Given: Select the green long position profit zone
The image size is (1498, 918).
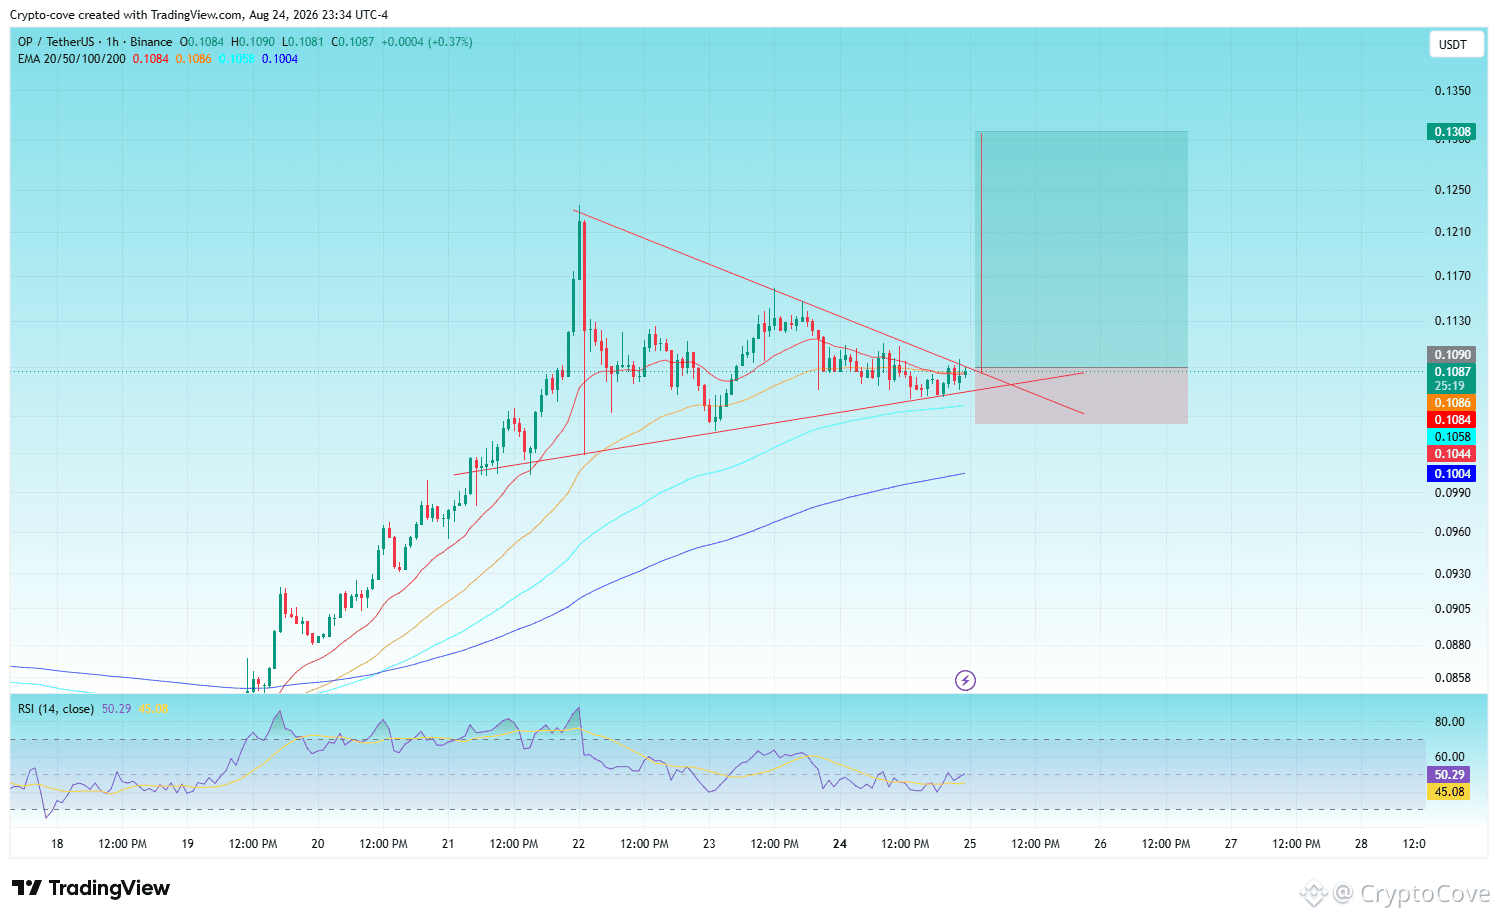Looking at the screenshot, I should click(1082, 250).
